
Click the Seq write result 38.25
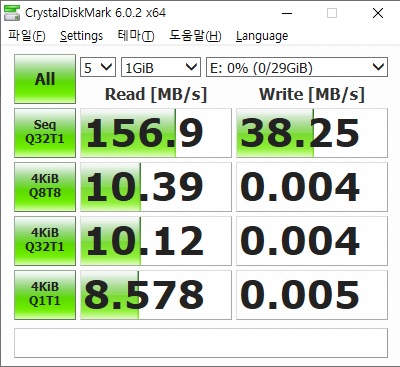tap(312, 133)
